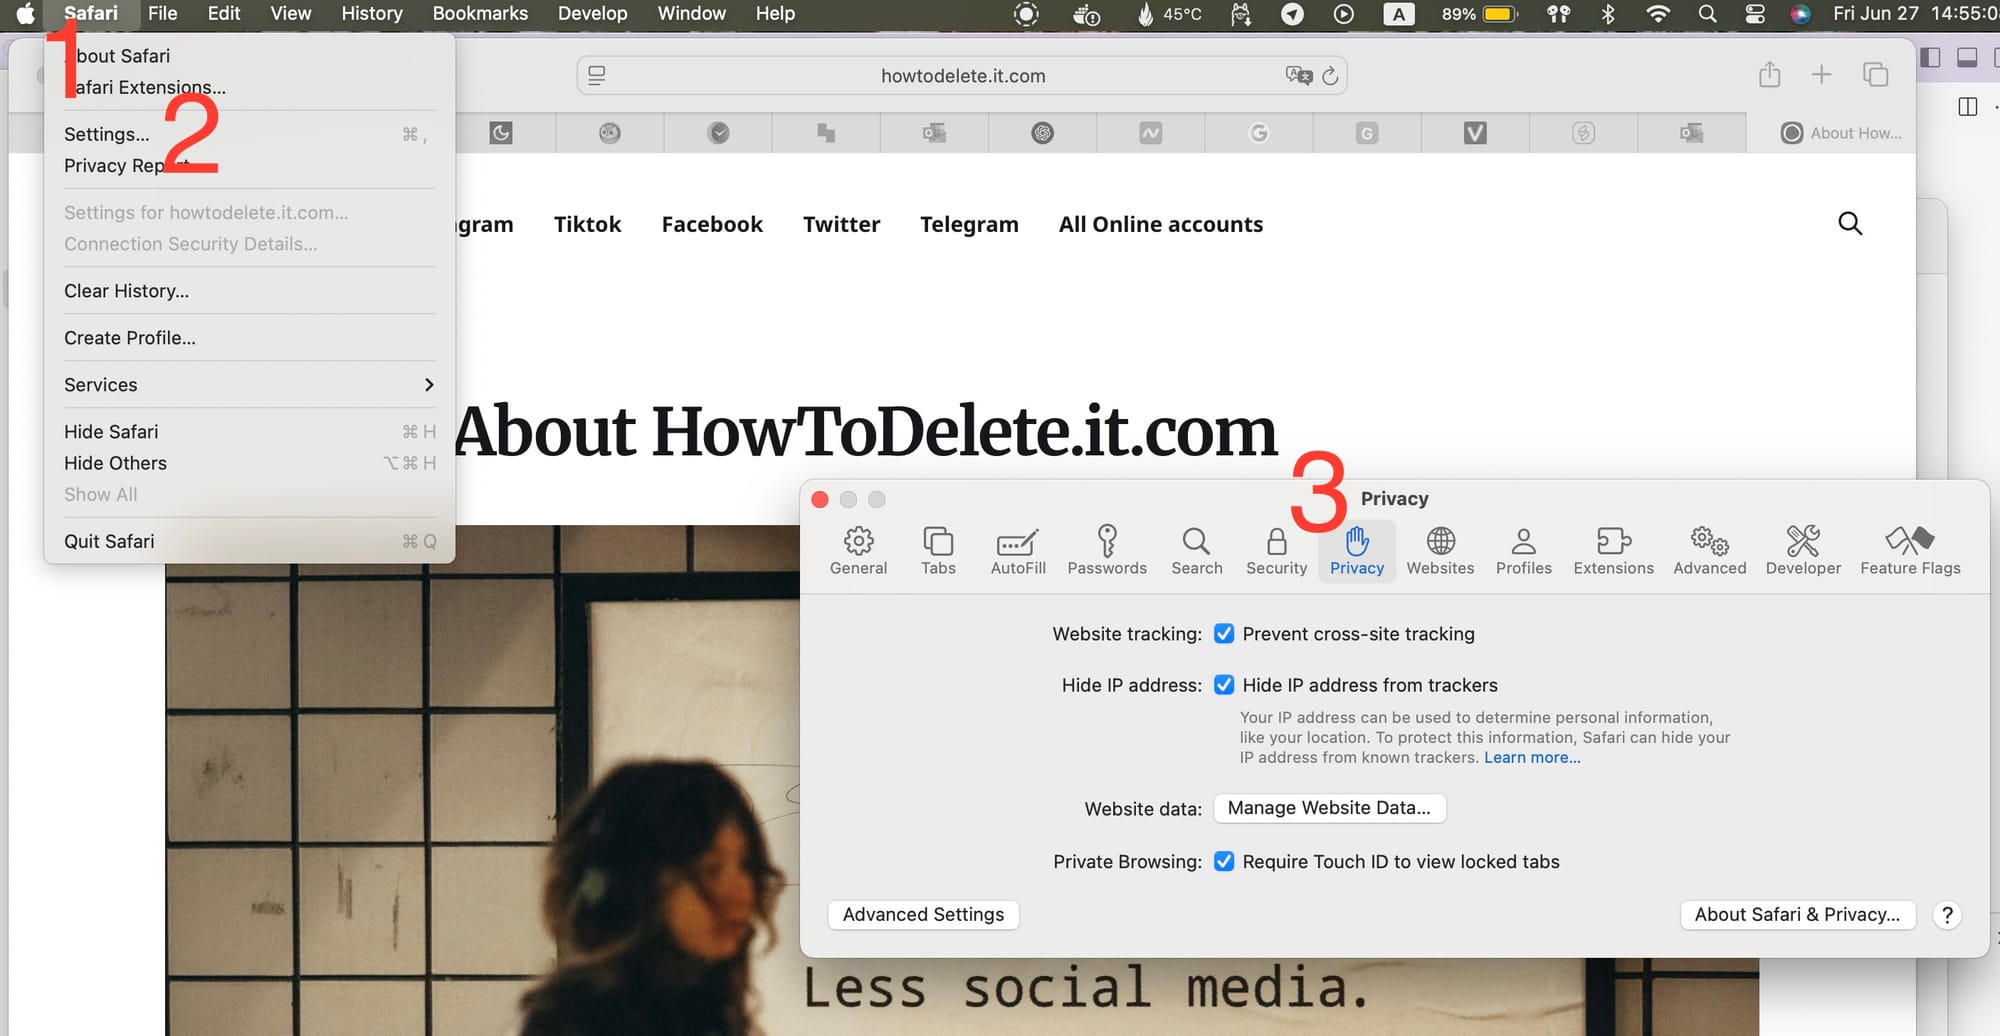Open Spotlight search in menu bar
Image resolution: width=2000 pixels, height=1036 pixels.
(1707, 14)
